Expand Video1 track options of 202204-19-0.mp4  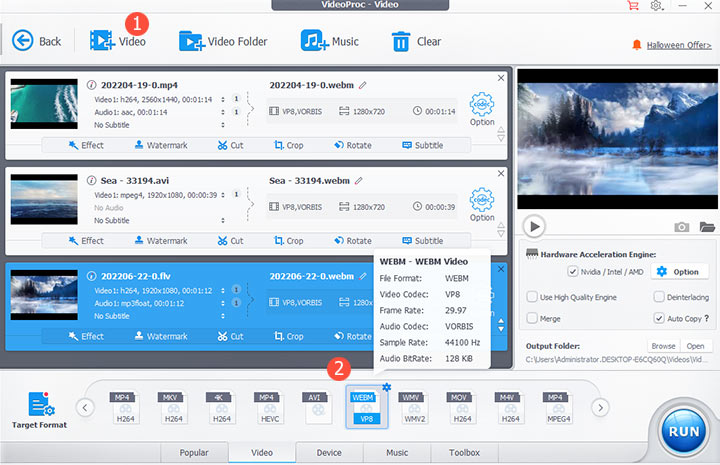tap(223, 99)
